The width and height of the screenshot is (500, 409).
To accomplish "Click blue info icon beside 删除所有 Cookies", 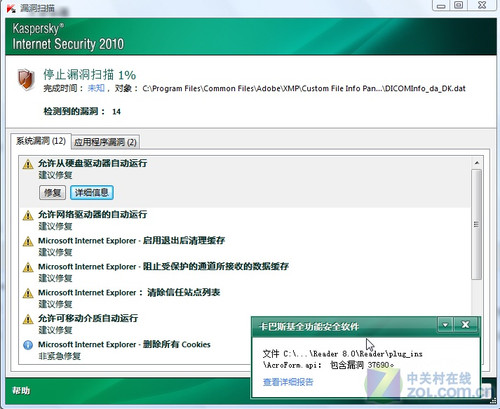I will pyautogui.click(x=28, y=345).
